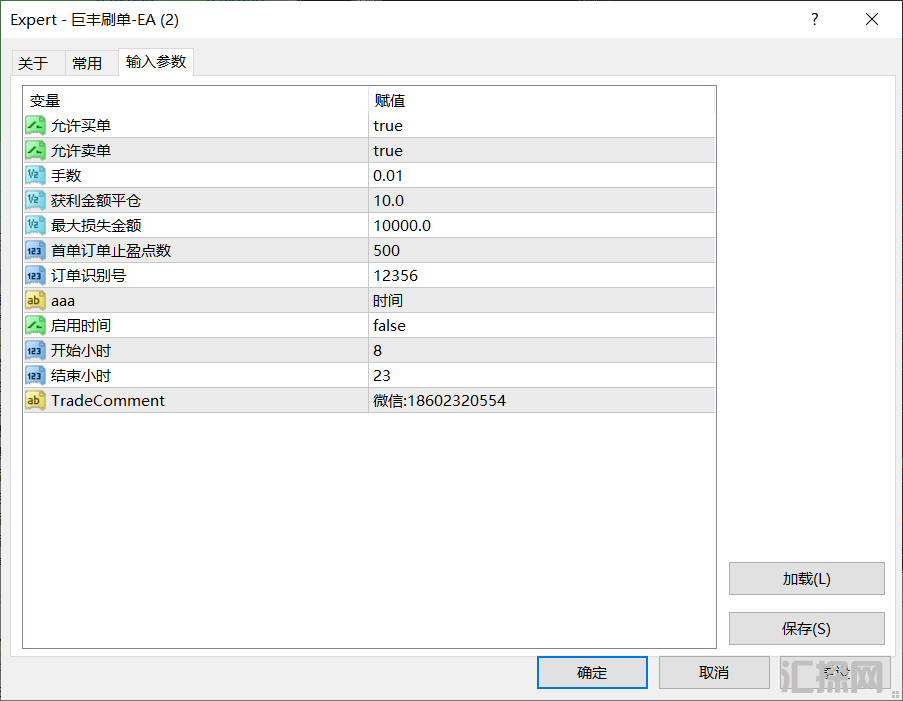Click the double-type icon beside 最大损失金额

(x=35, y=225)
